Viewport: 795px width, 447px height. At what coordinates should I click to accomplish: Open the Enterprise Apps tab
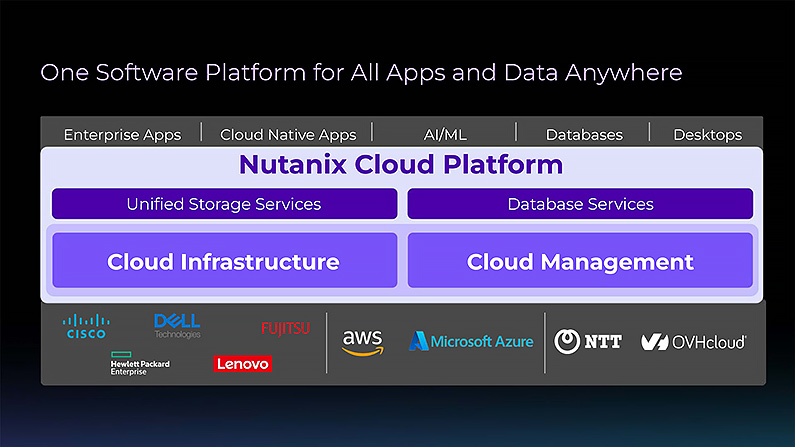(x=122, y=134)
